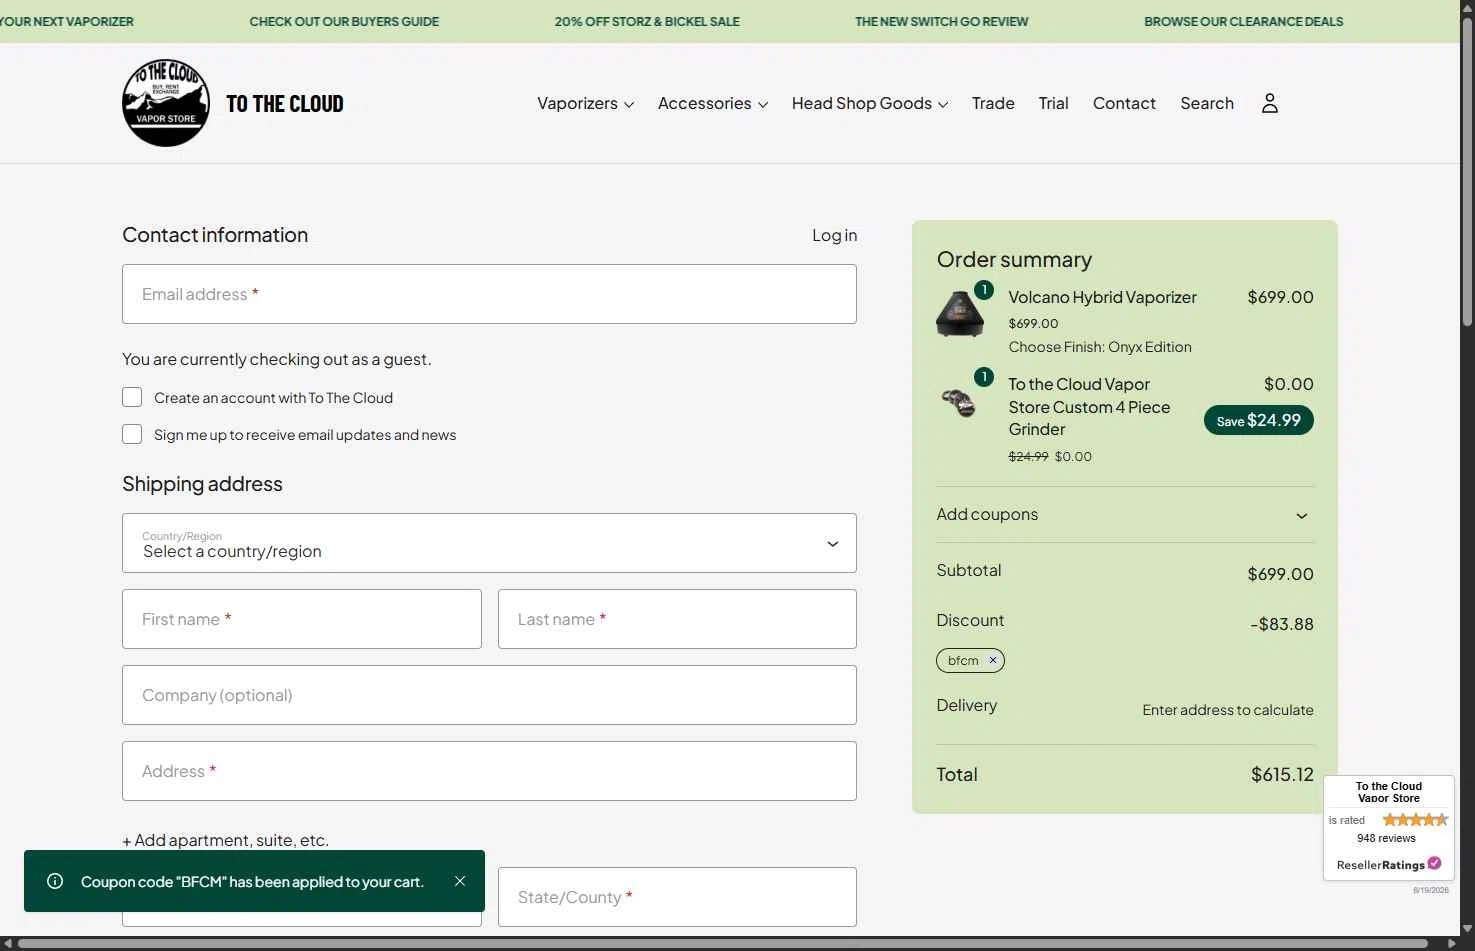Screen dimensions: 1475x951
Task: Focus the State/County field
Action: point(677,897)
